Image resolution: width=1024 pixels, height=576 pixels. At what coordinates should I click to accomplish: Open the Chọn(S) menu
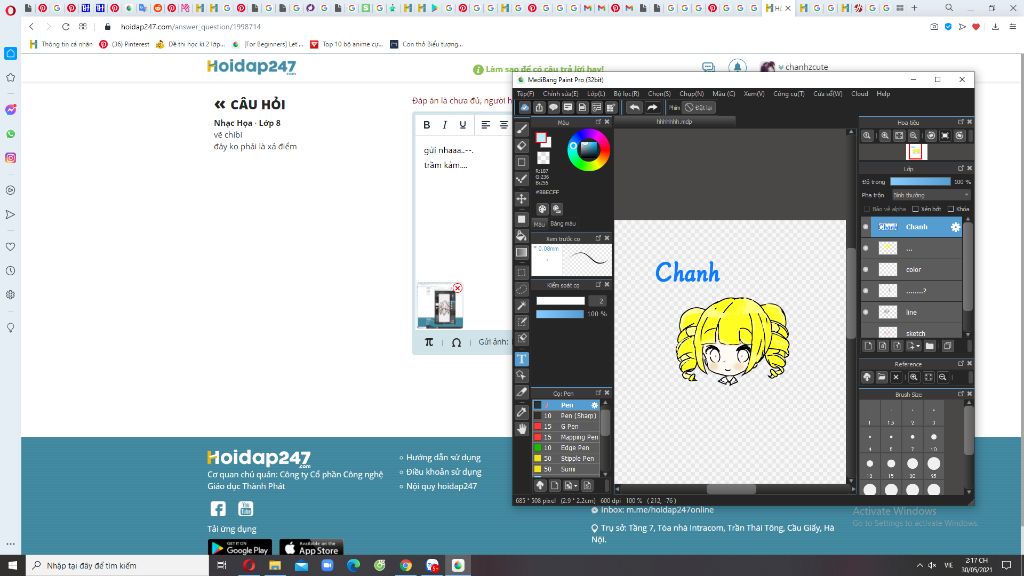click(x=659, y=94)
